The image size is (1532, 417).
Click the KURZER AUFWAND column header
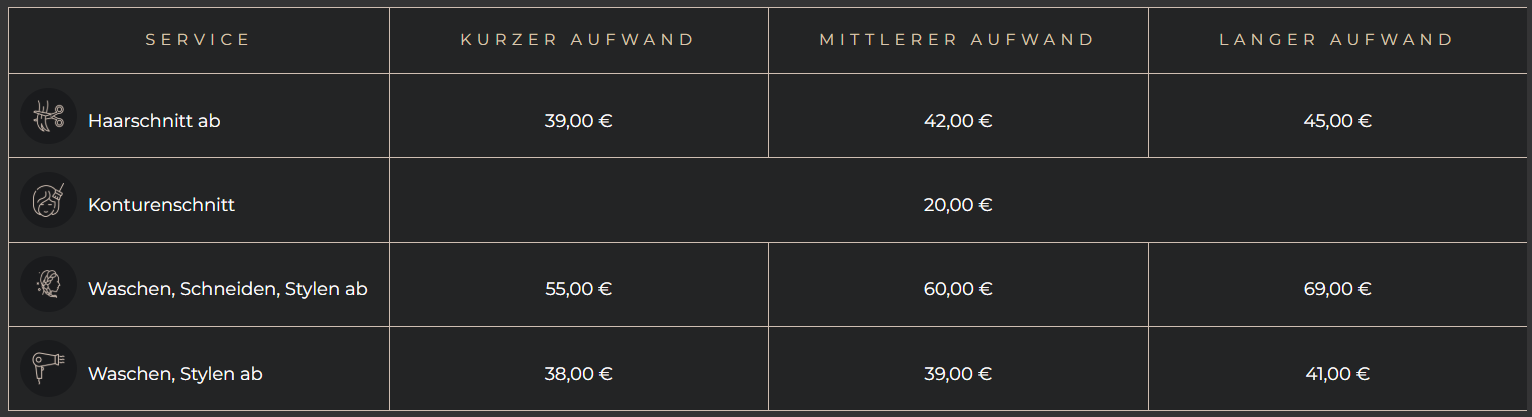click(x=578, y=40)
